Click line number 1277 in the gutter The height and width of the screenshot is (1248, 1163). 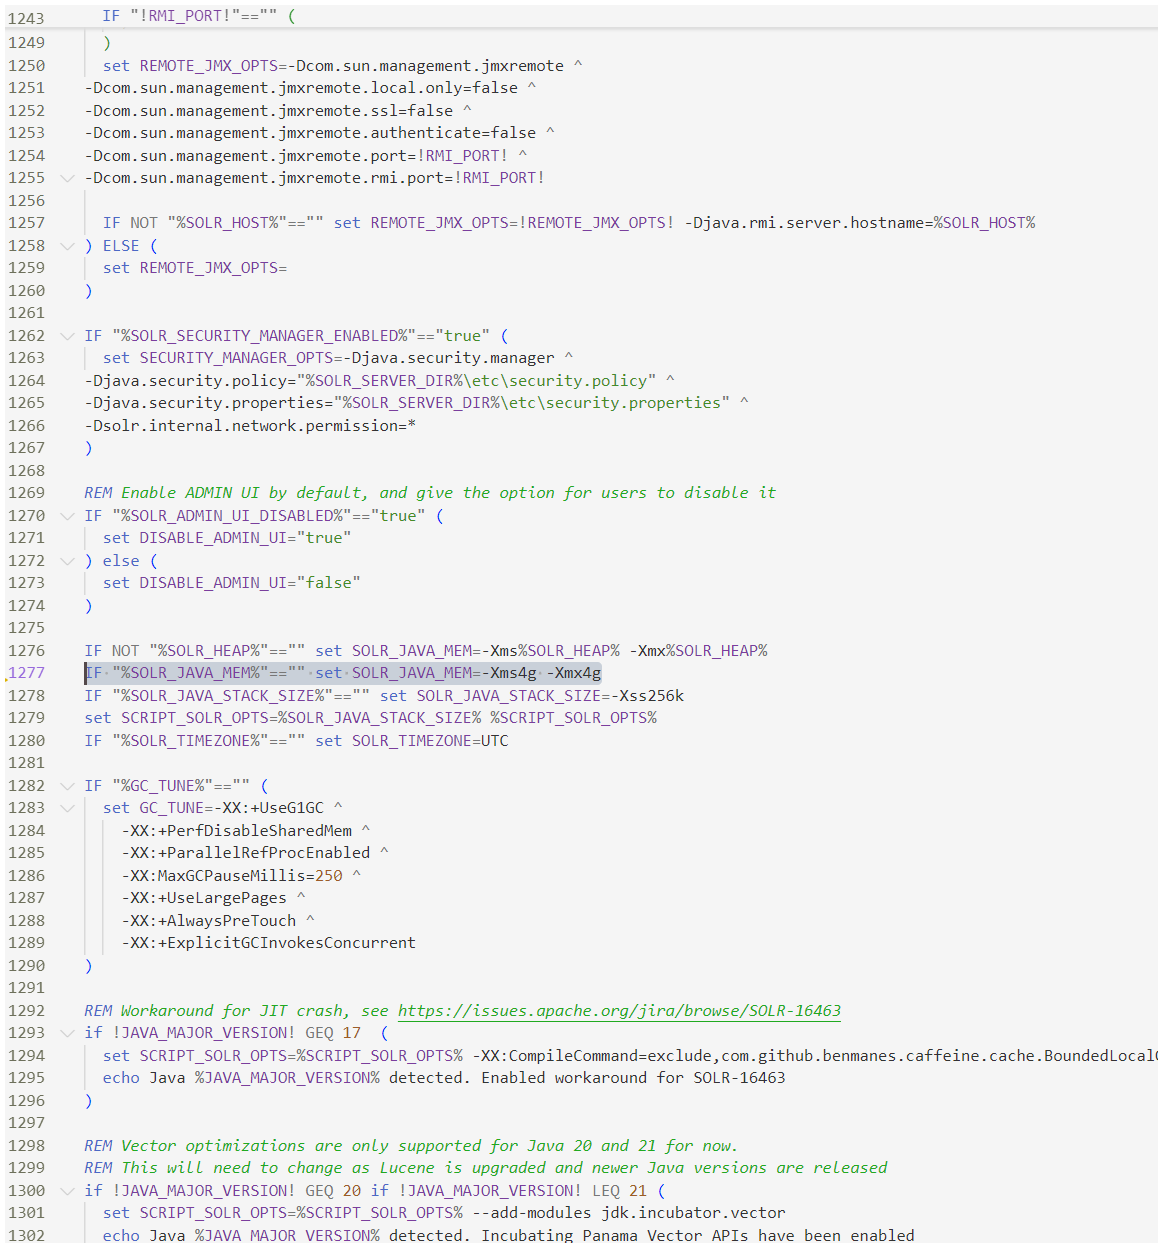tap(27, 673)
